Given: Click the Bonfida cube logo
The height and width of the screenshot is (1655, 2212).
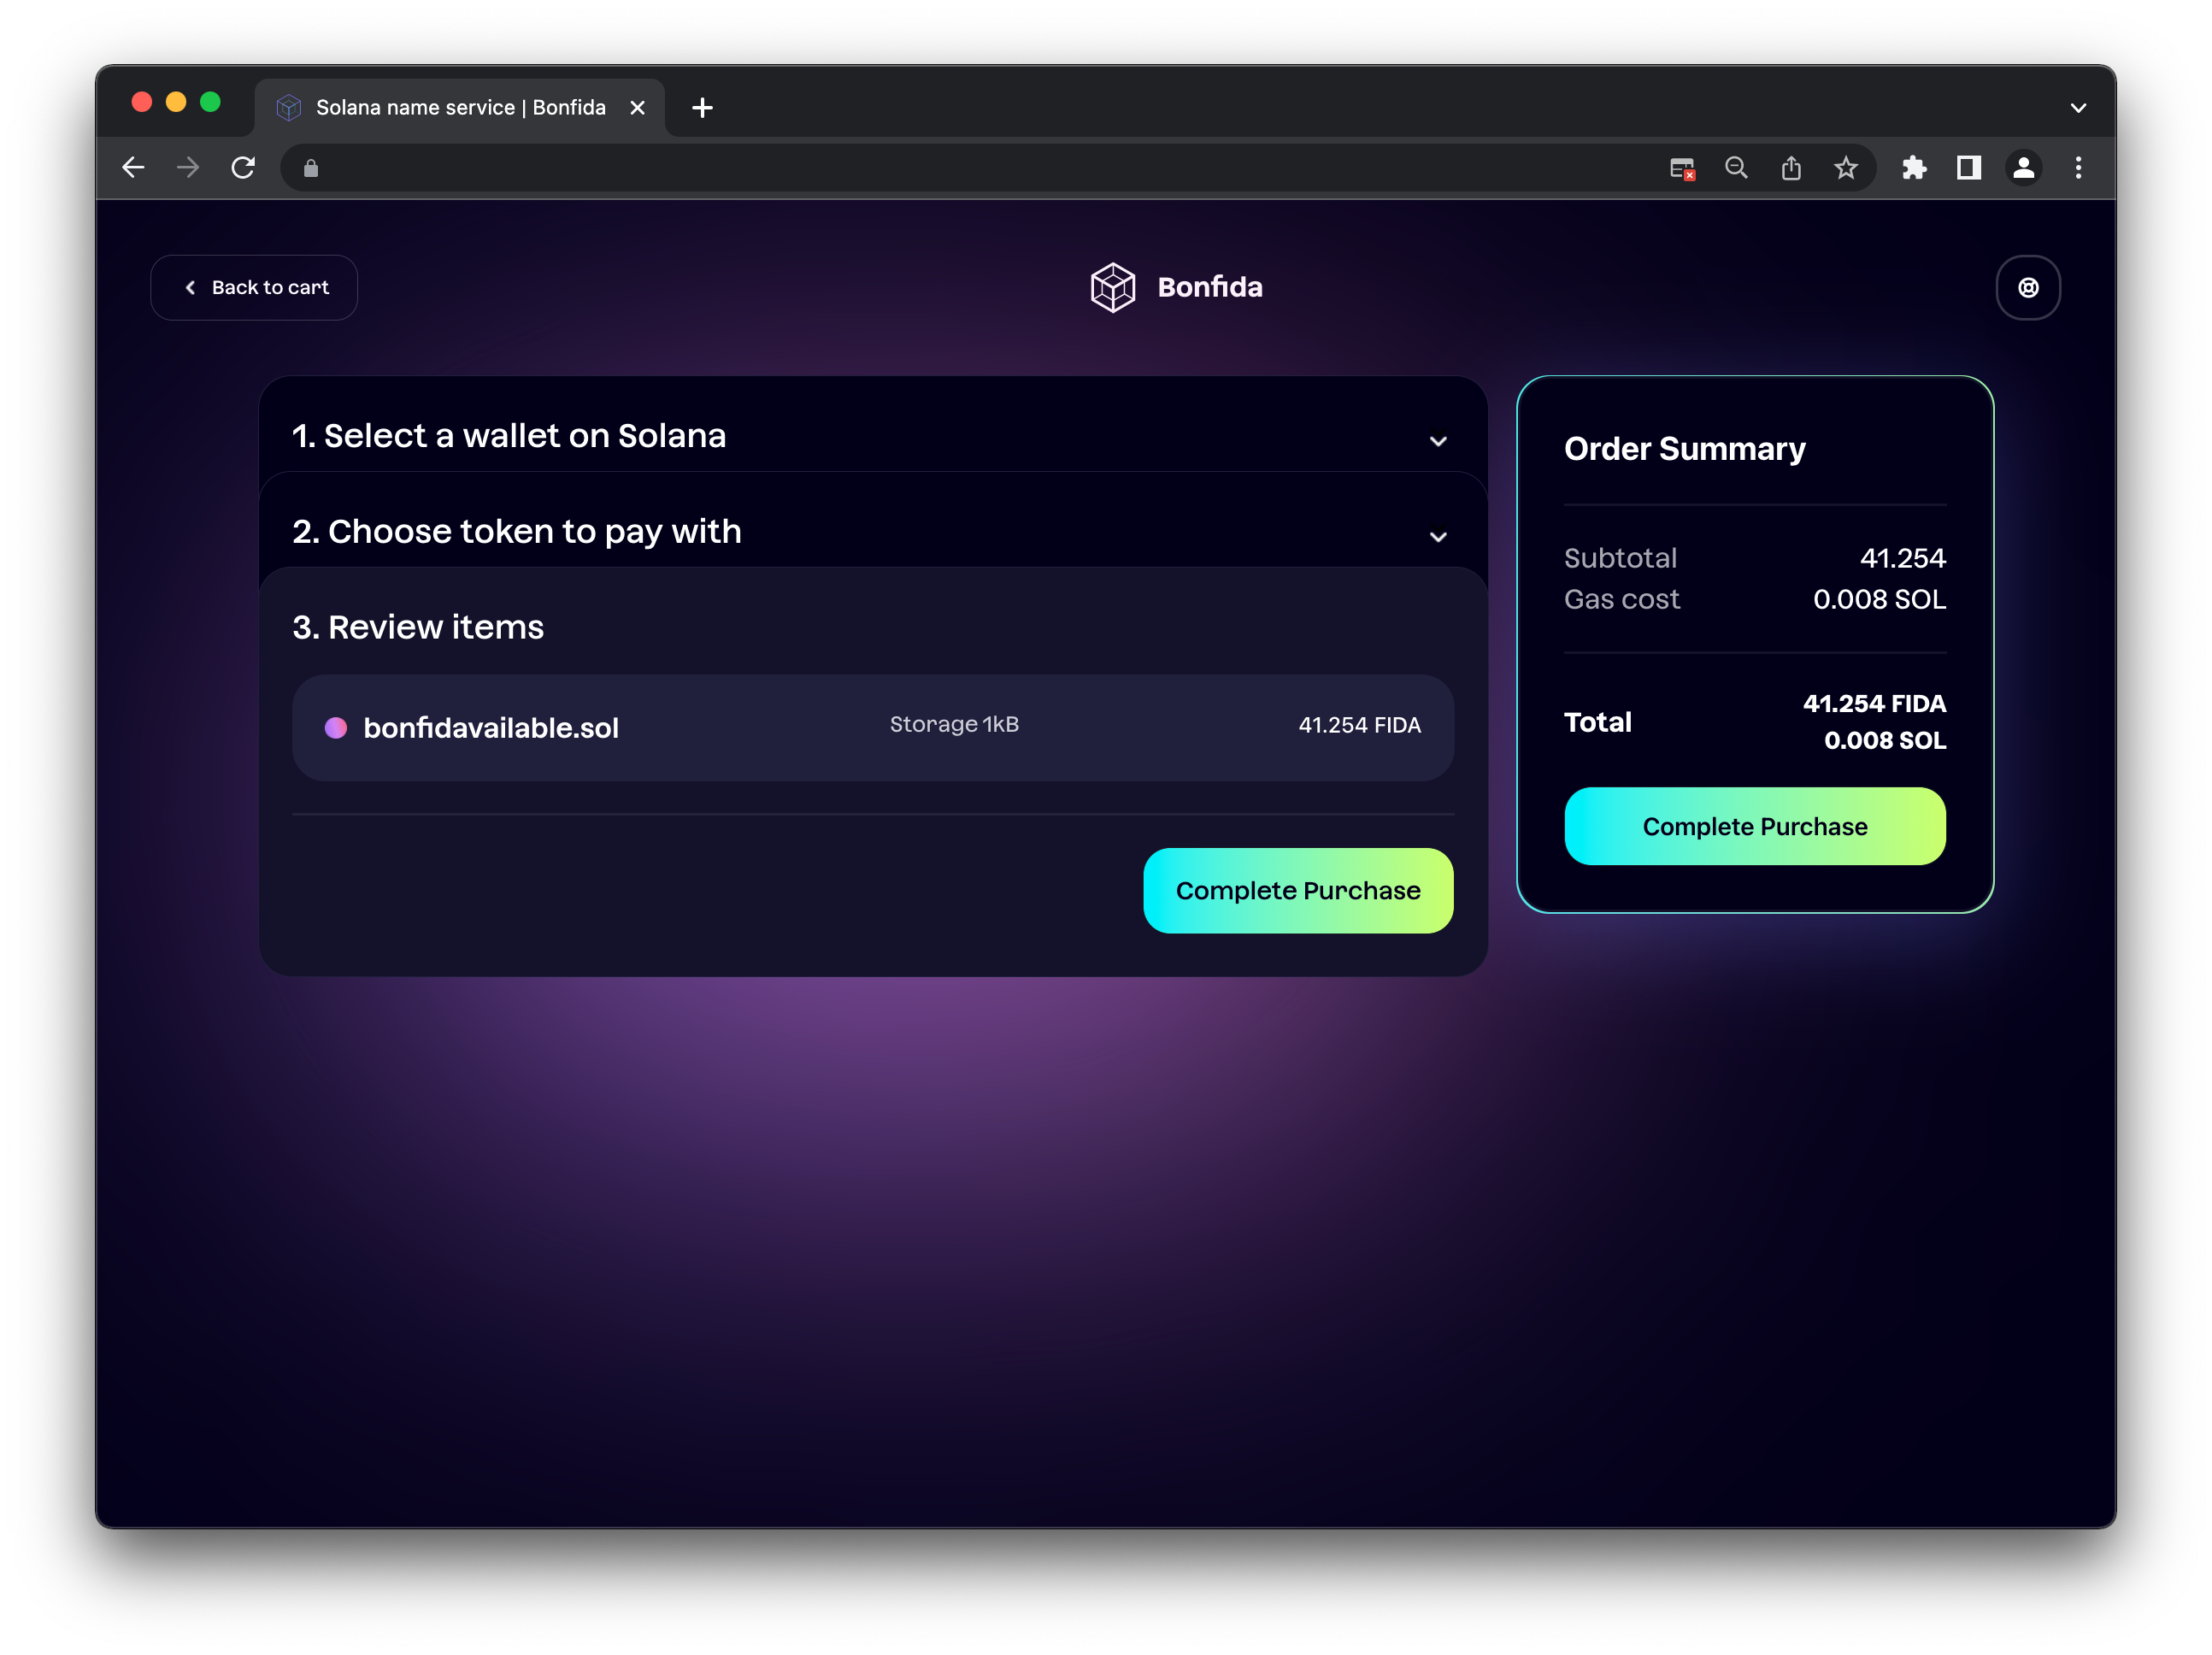Looking at the screenshot, I should click(x=1112, y=288).
